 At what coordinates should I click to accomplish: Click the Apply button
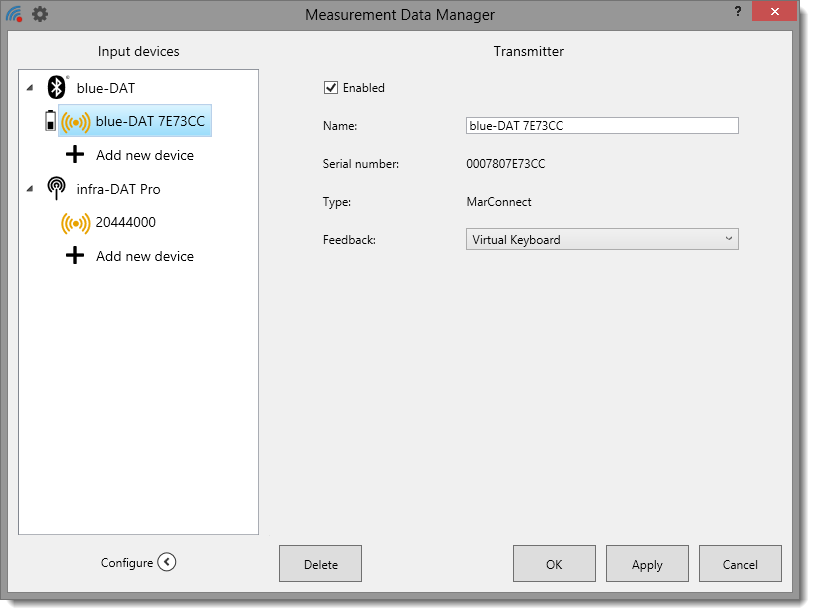coord(647,564)
